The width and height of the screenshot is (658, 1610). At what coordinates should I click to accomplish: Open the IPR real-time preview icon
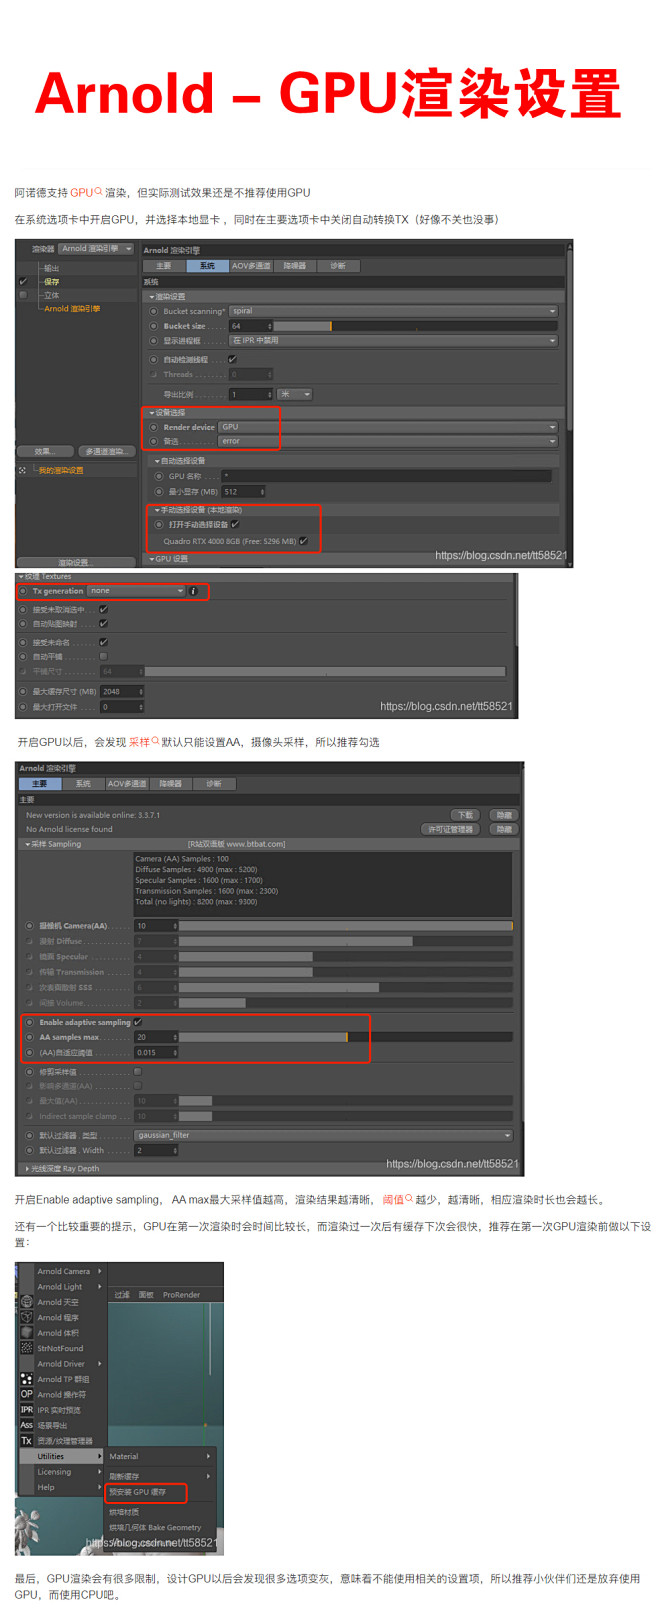coord(27,1410)
